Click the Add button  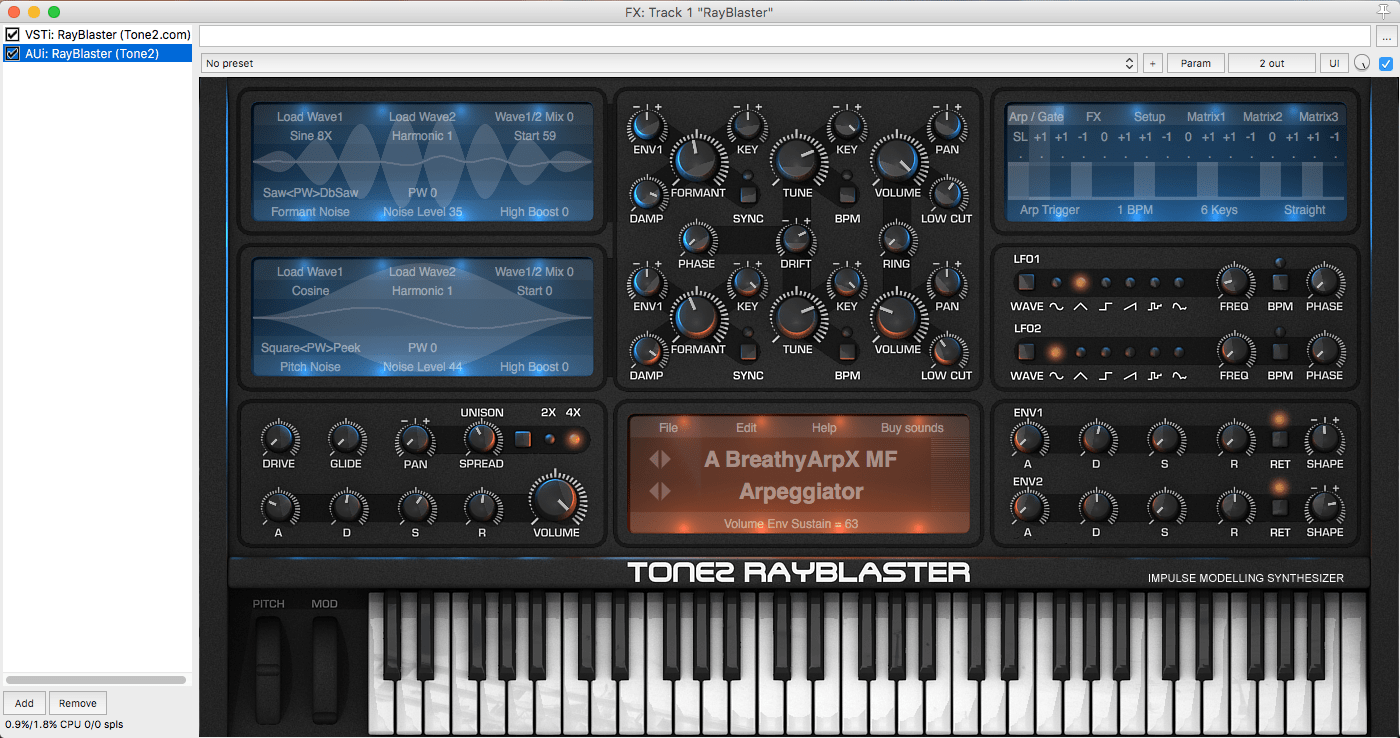24,703
